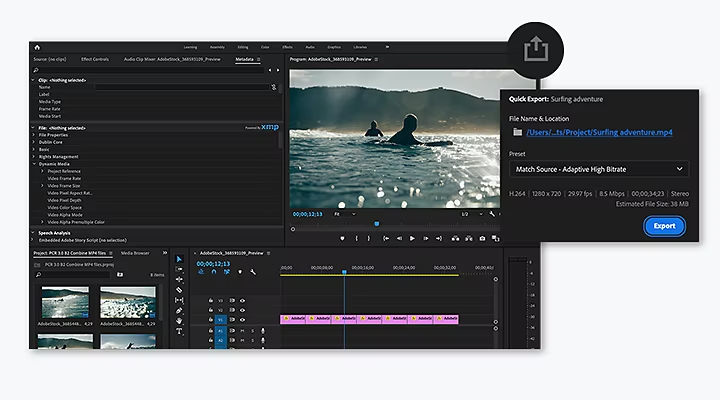Select the Hand tool
Image resolution: width=720 pixels, height=400 pixels.
pos(179,321)
